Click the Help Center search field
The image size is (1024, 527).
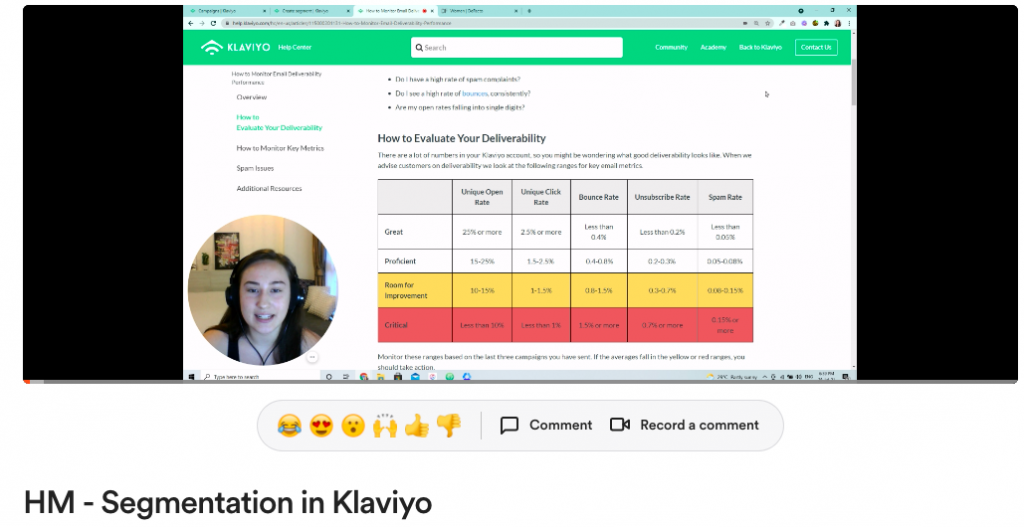(517, 48)
